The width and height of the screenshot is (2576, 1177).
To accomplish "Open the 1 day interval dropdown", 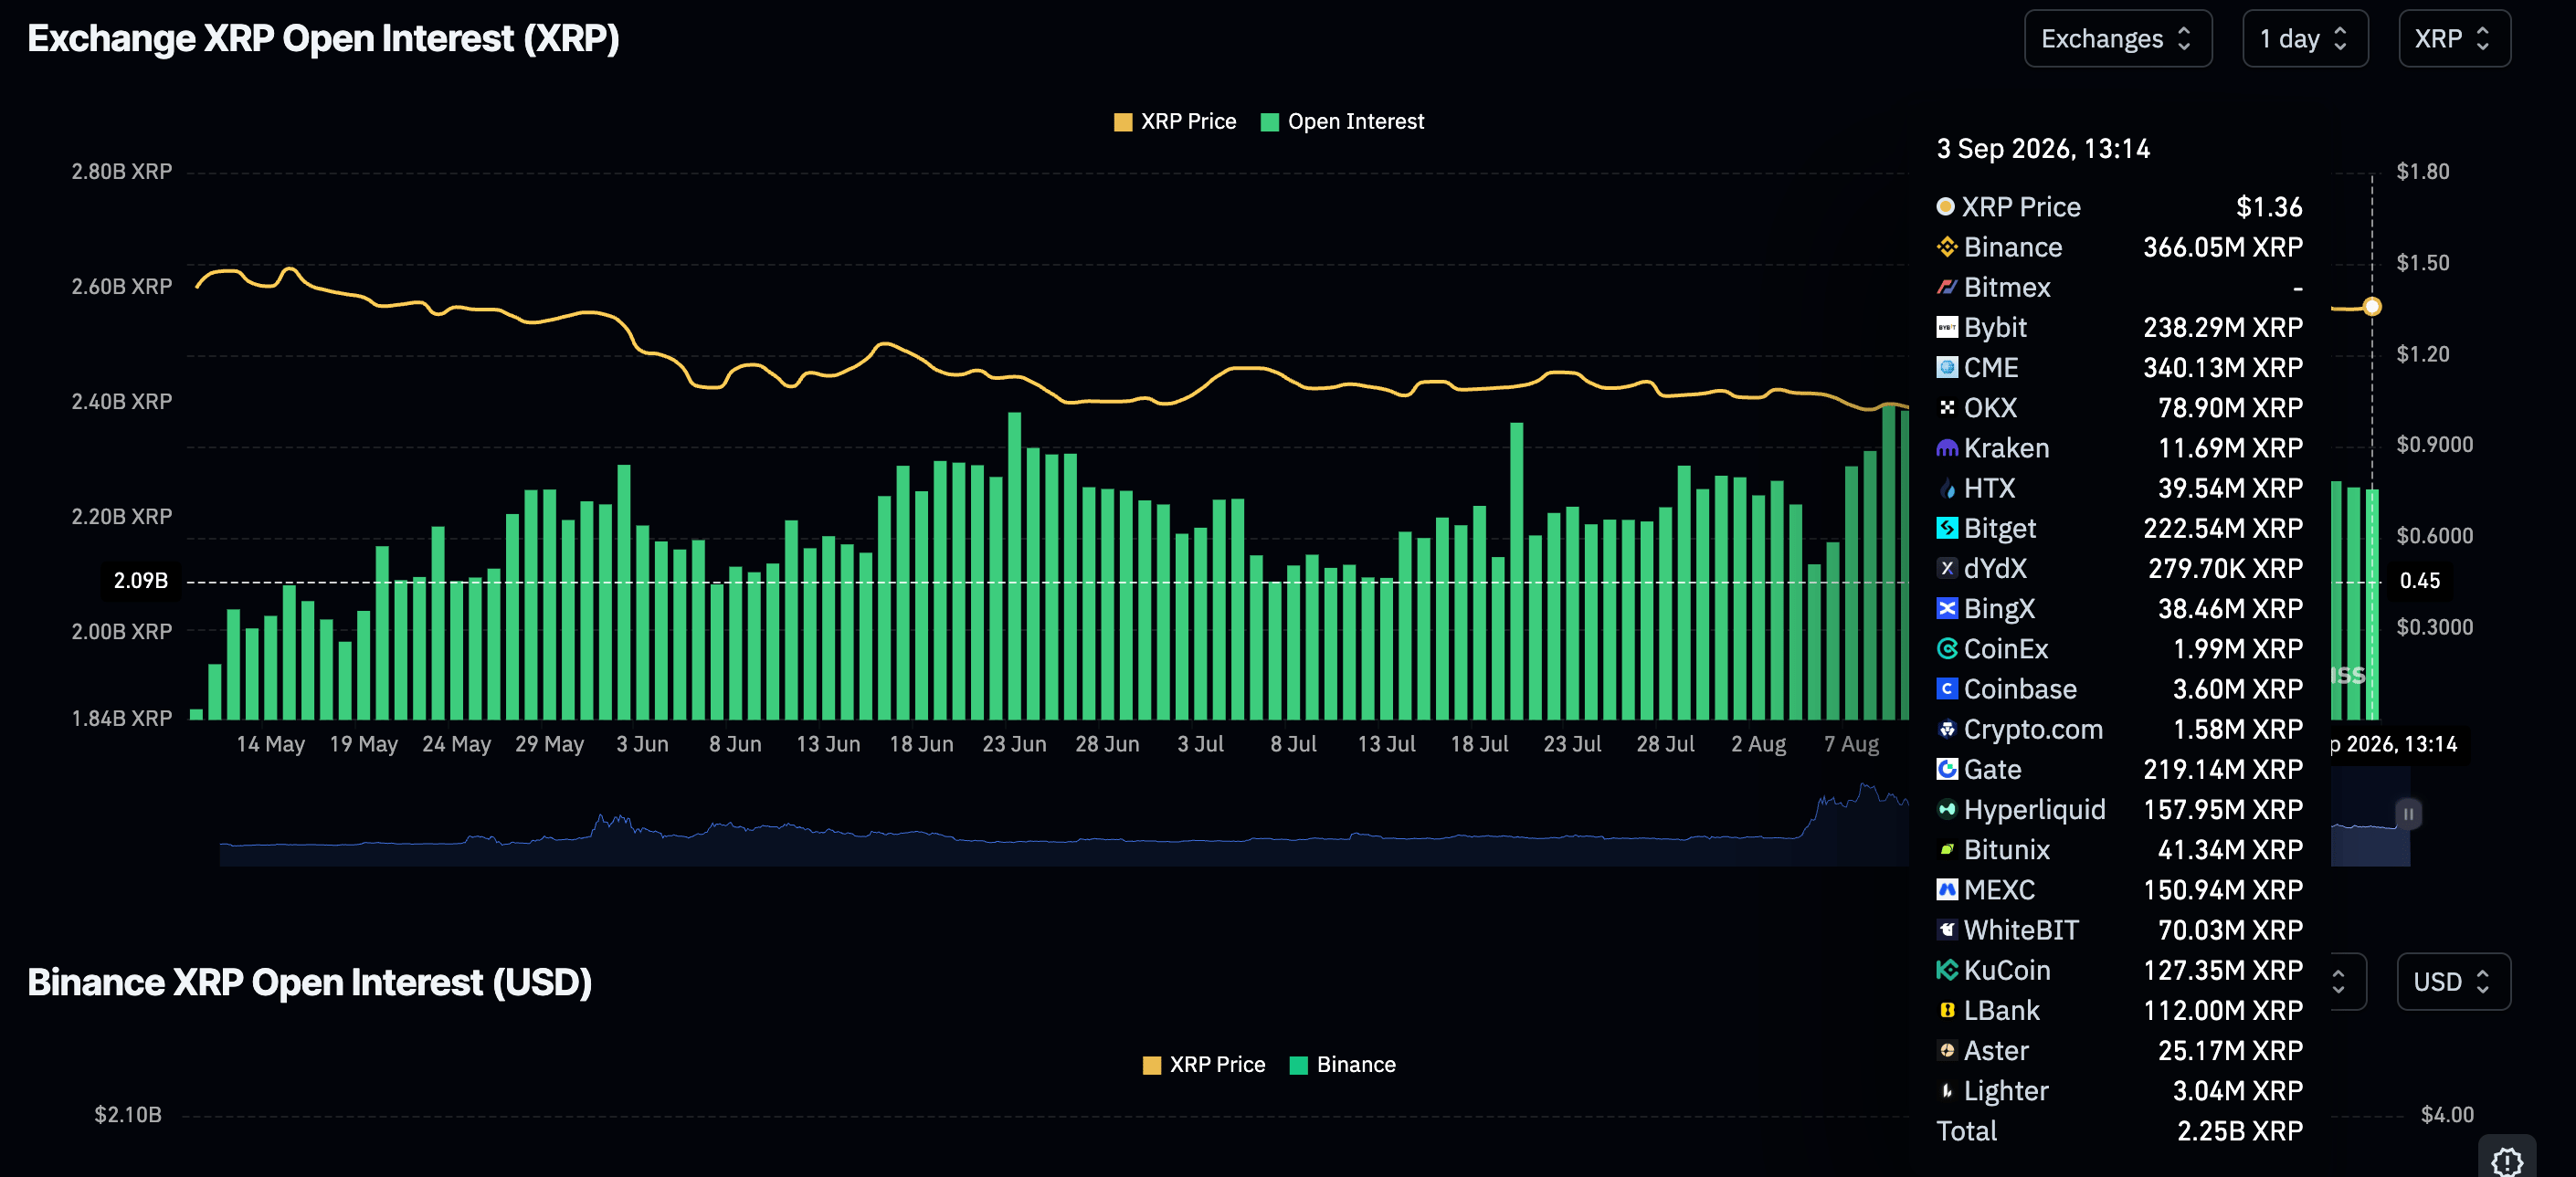I will click(x=2304, y=39).
